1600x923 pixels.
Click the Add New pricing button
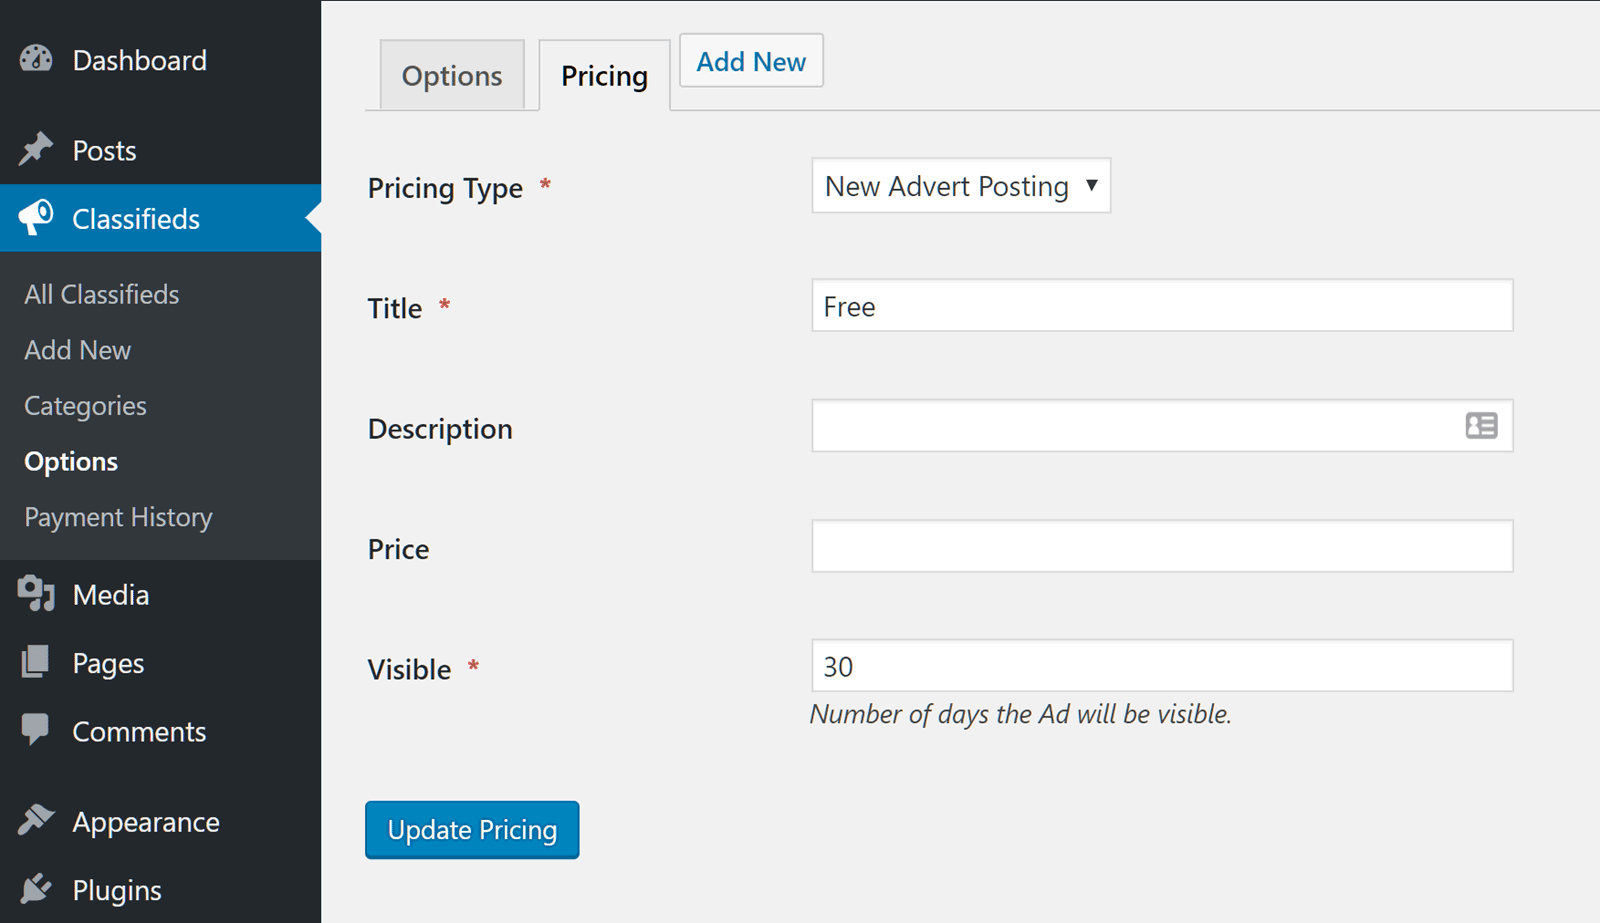click(751, 62)
